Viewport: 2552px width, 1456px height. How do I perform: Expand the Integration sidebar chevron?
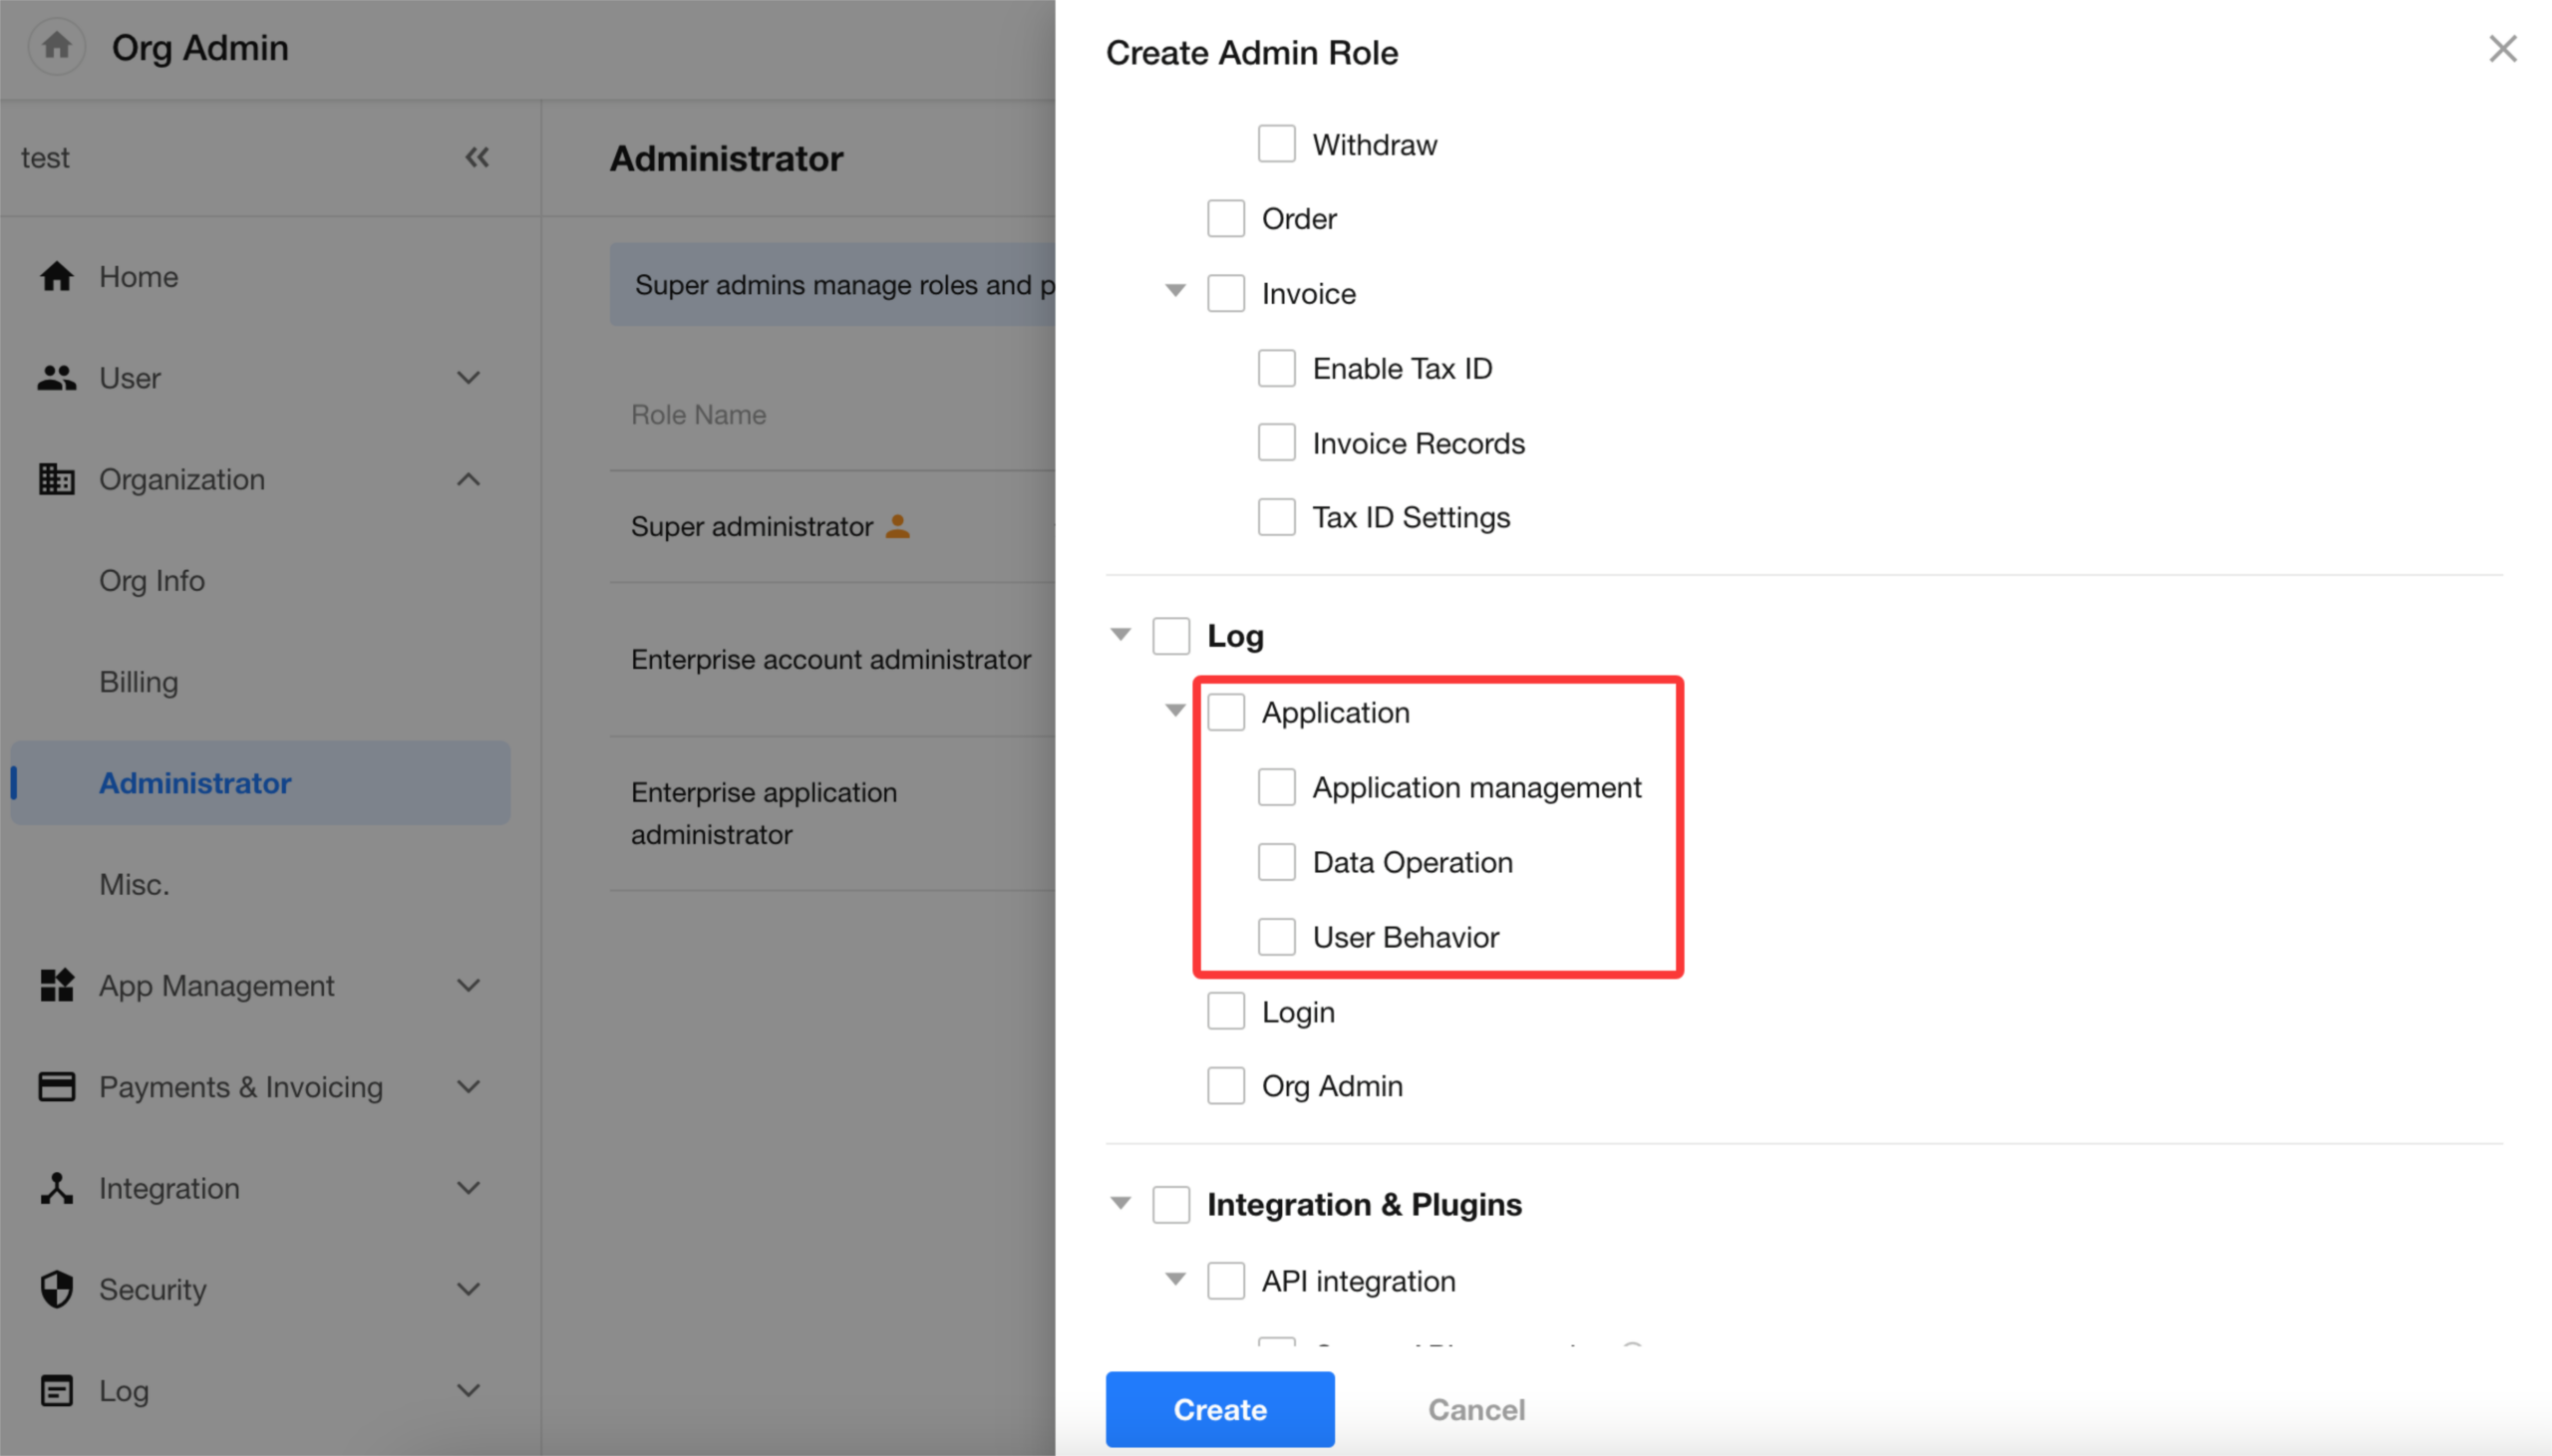(468, 1188)
